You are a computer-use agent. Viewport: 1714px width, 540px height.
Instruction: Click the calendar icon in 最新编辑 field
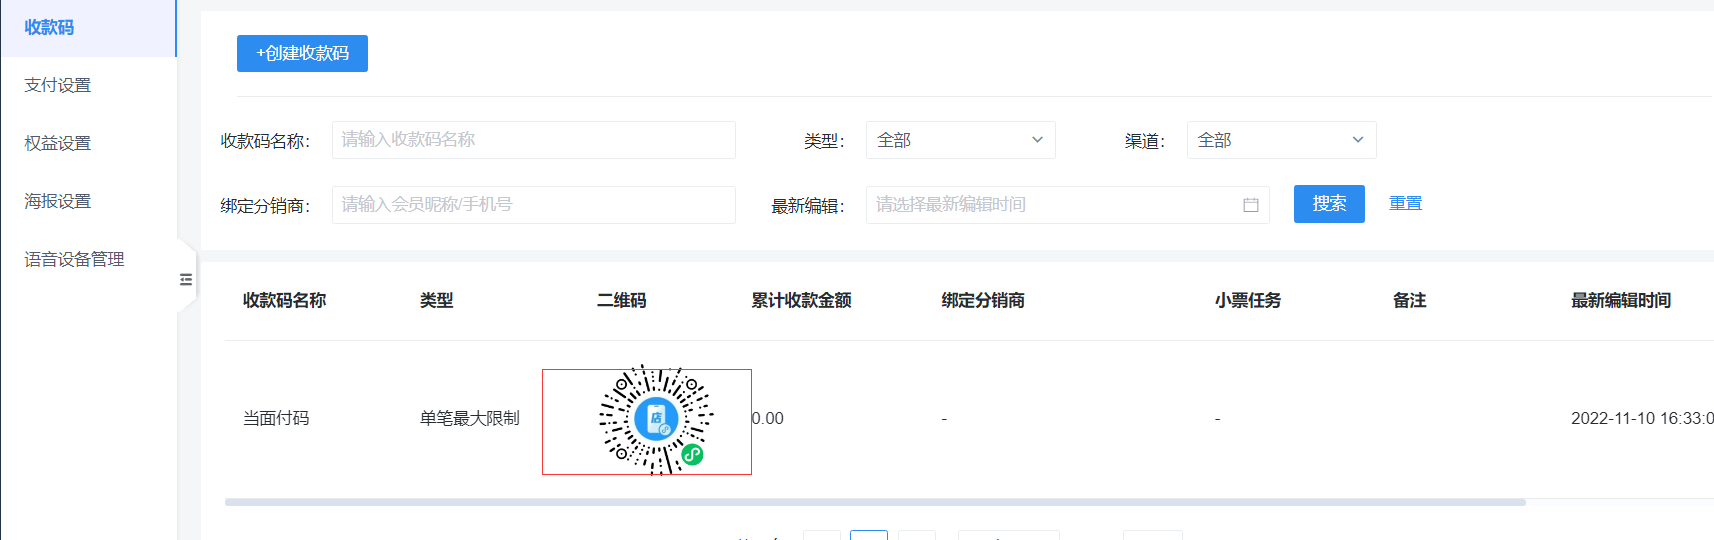1251,205
